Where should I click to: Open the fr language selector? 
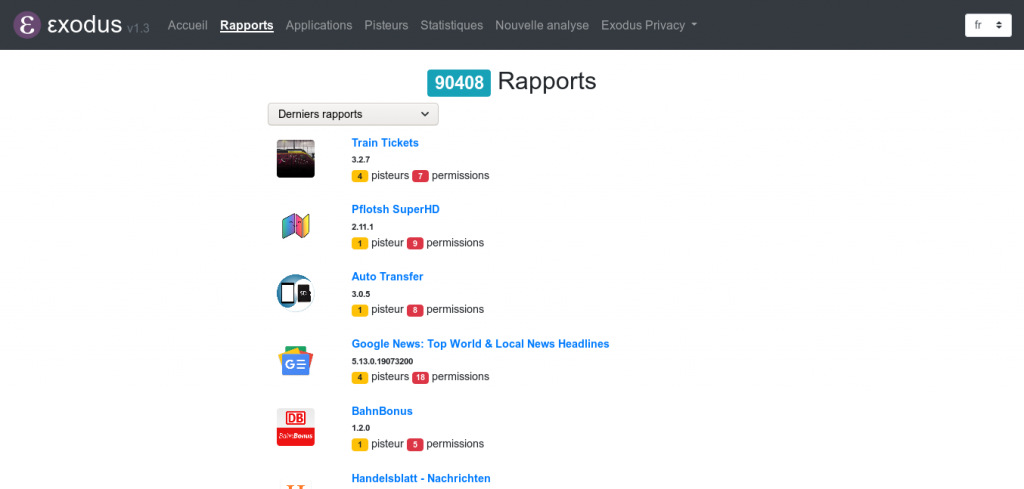pyautogui.click(x=987, y=25)
